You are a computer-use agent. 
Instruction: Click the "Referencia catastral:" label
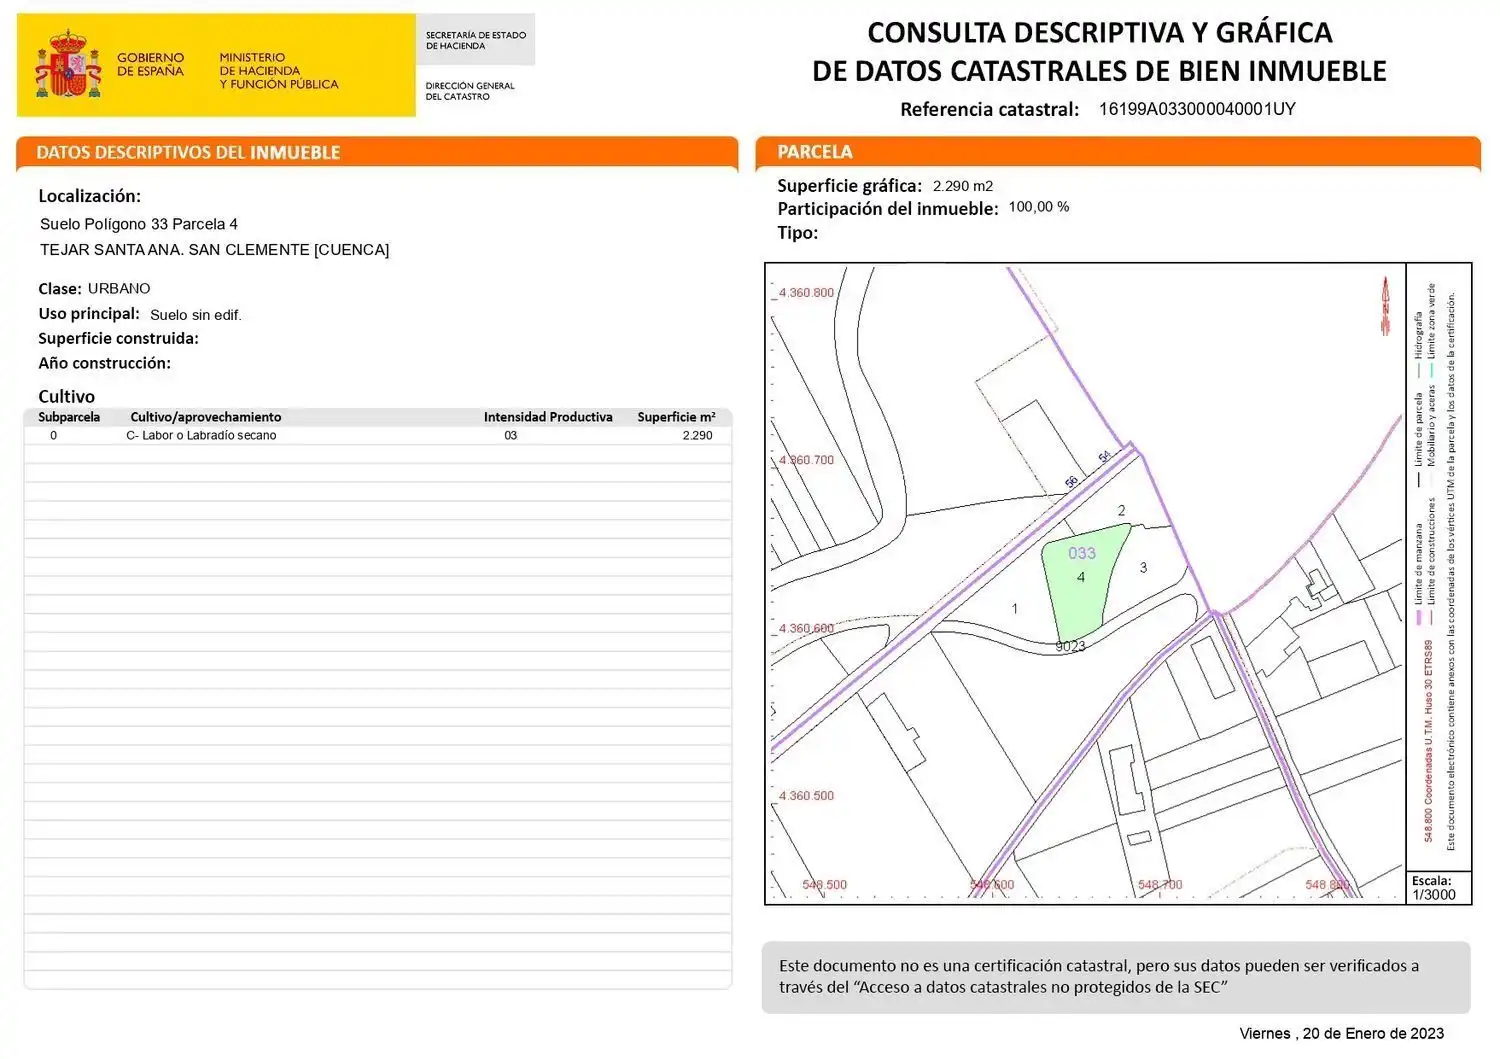[989, 109]
